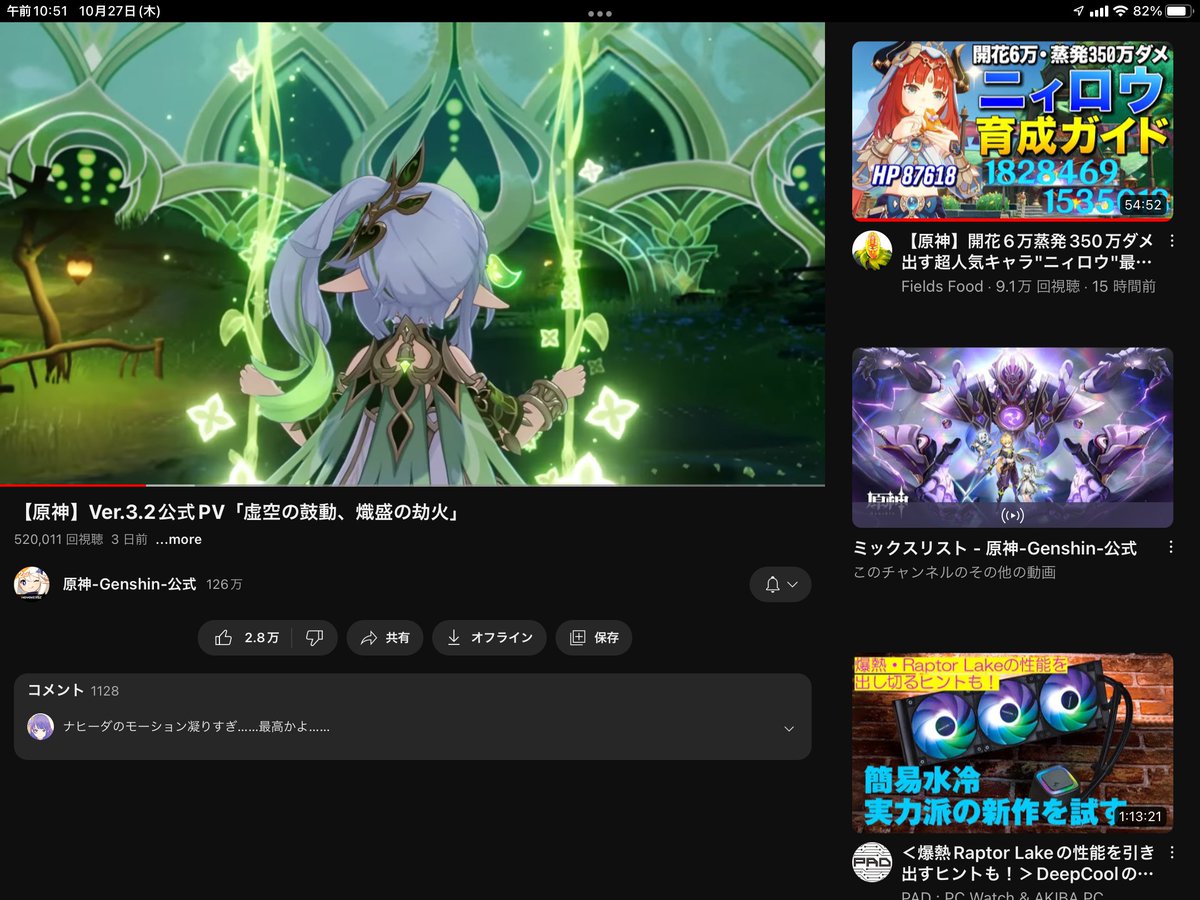Viewport: 1200px width, 900px height.
Task: Open options menu for ニィロウ video
Action: [x=1172, y=242]
